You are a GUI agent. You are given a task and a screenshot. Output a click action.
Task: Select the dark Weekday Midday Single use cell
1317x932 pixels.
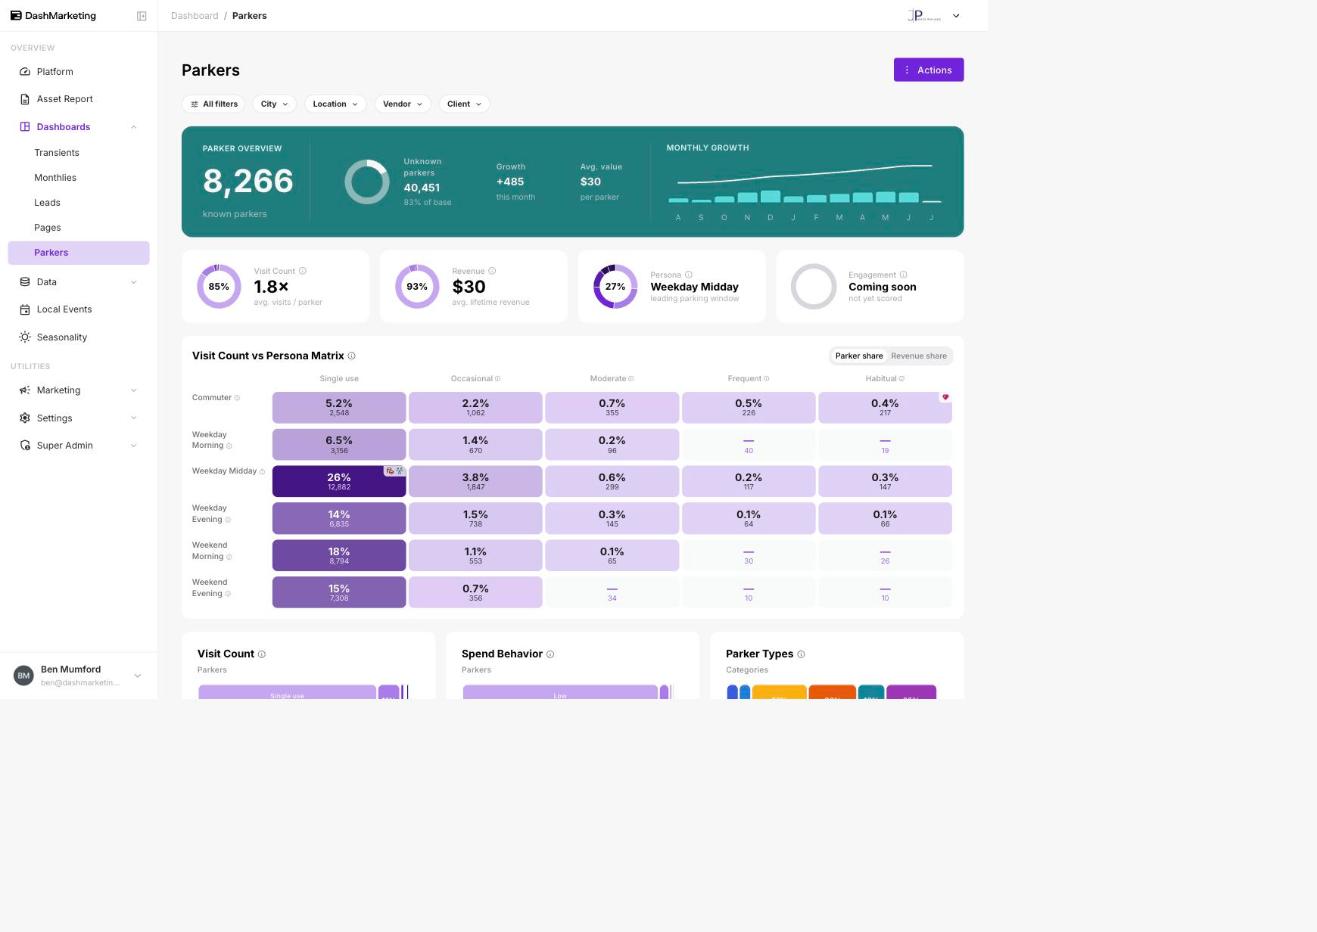pyautogui.click(x=339, y=481)
